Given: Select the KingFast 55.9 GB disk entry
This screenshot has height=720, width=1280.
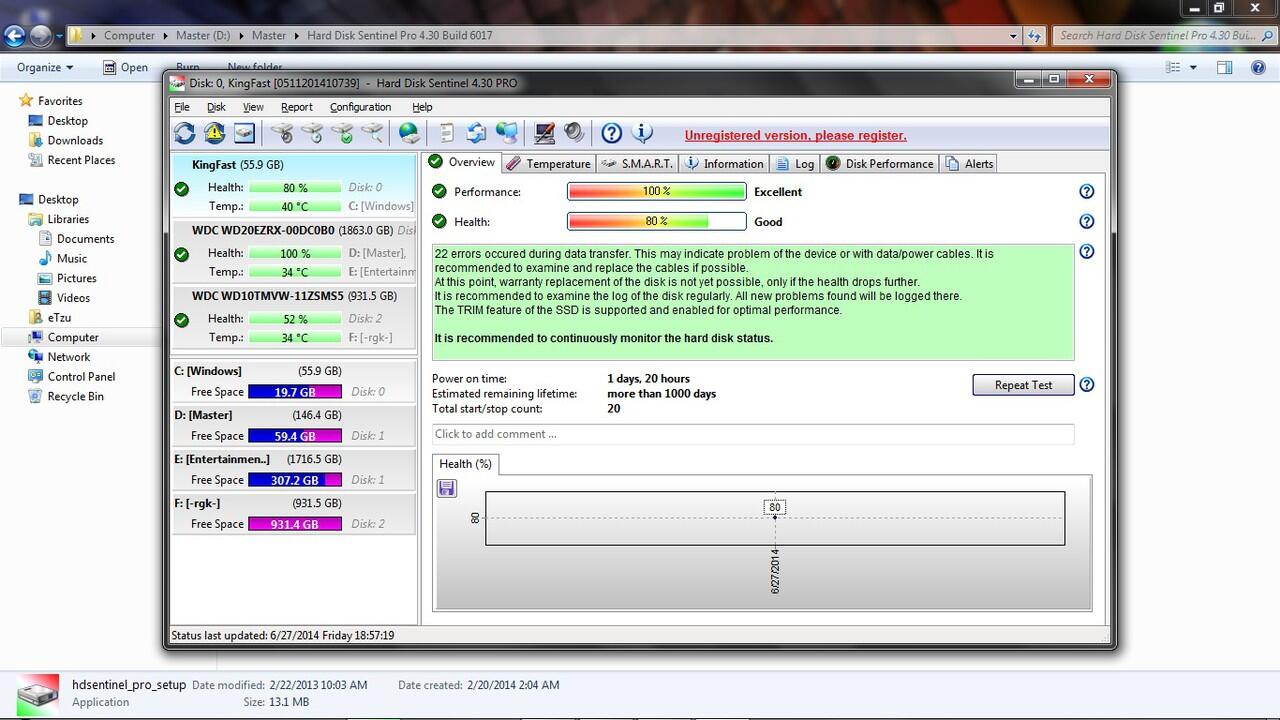Looking at the screenshot, I should [x=294, y=185].
